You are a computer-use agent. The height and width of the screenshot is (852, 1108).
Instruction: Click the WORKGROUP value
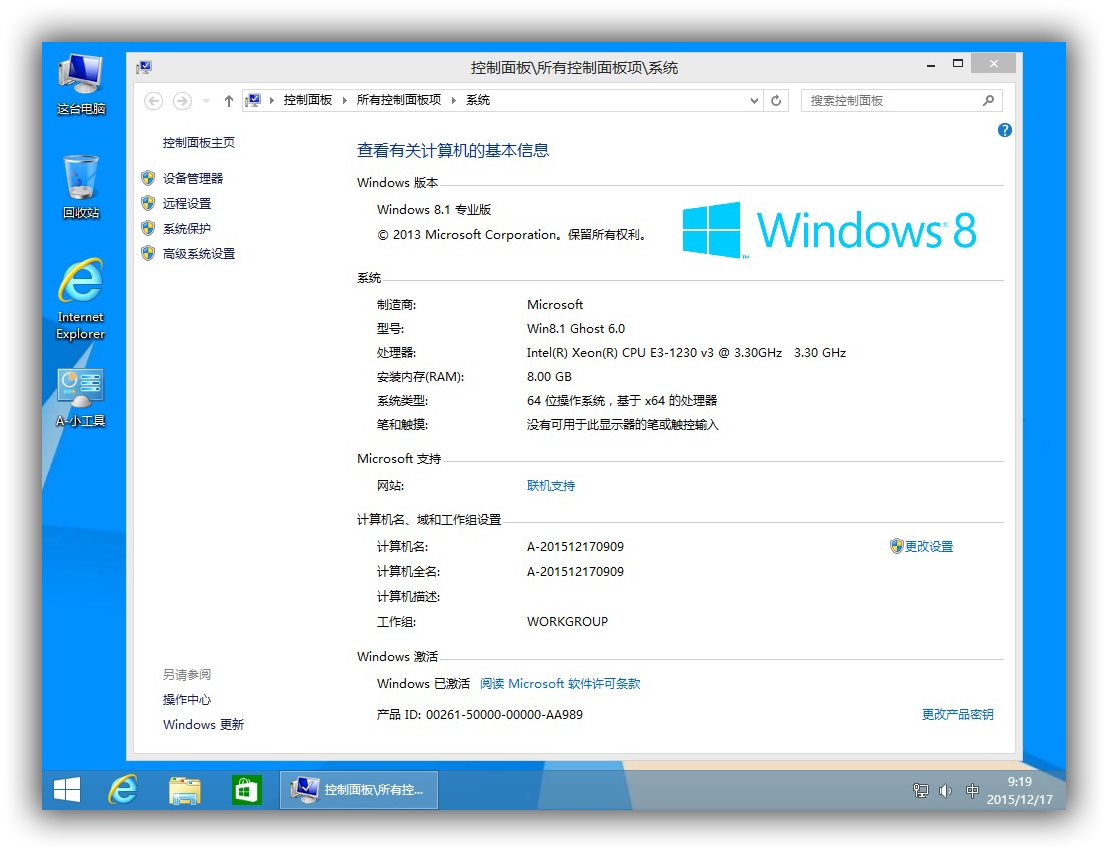click(567, 622)
